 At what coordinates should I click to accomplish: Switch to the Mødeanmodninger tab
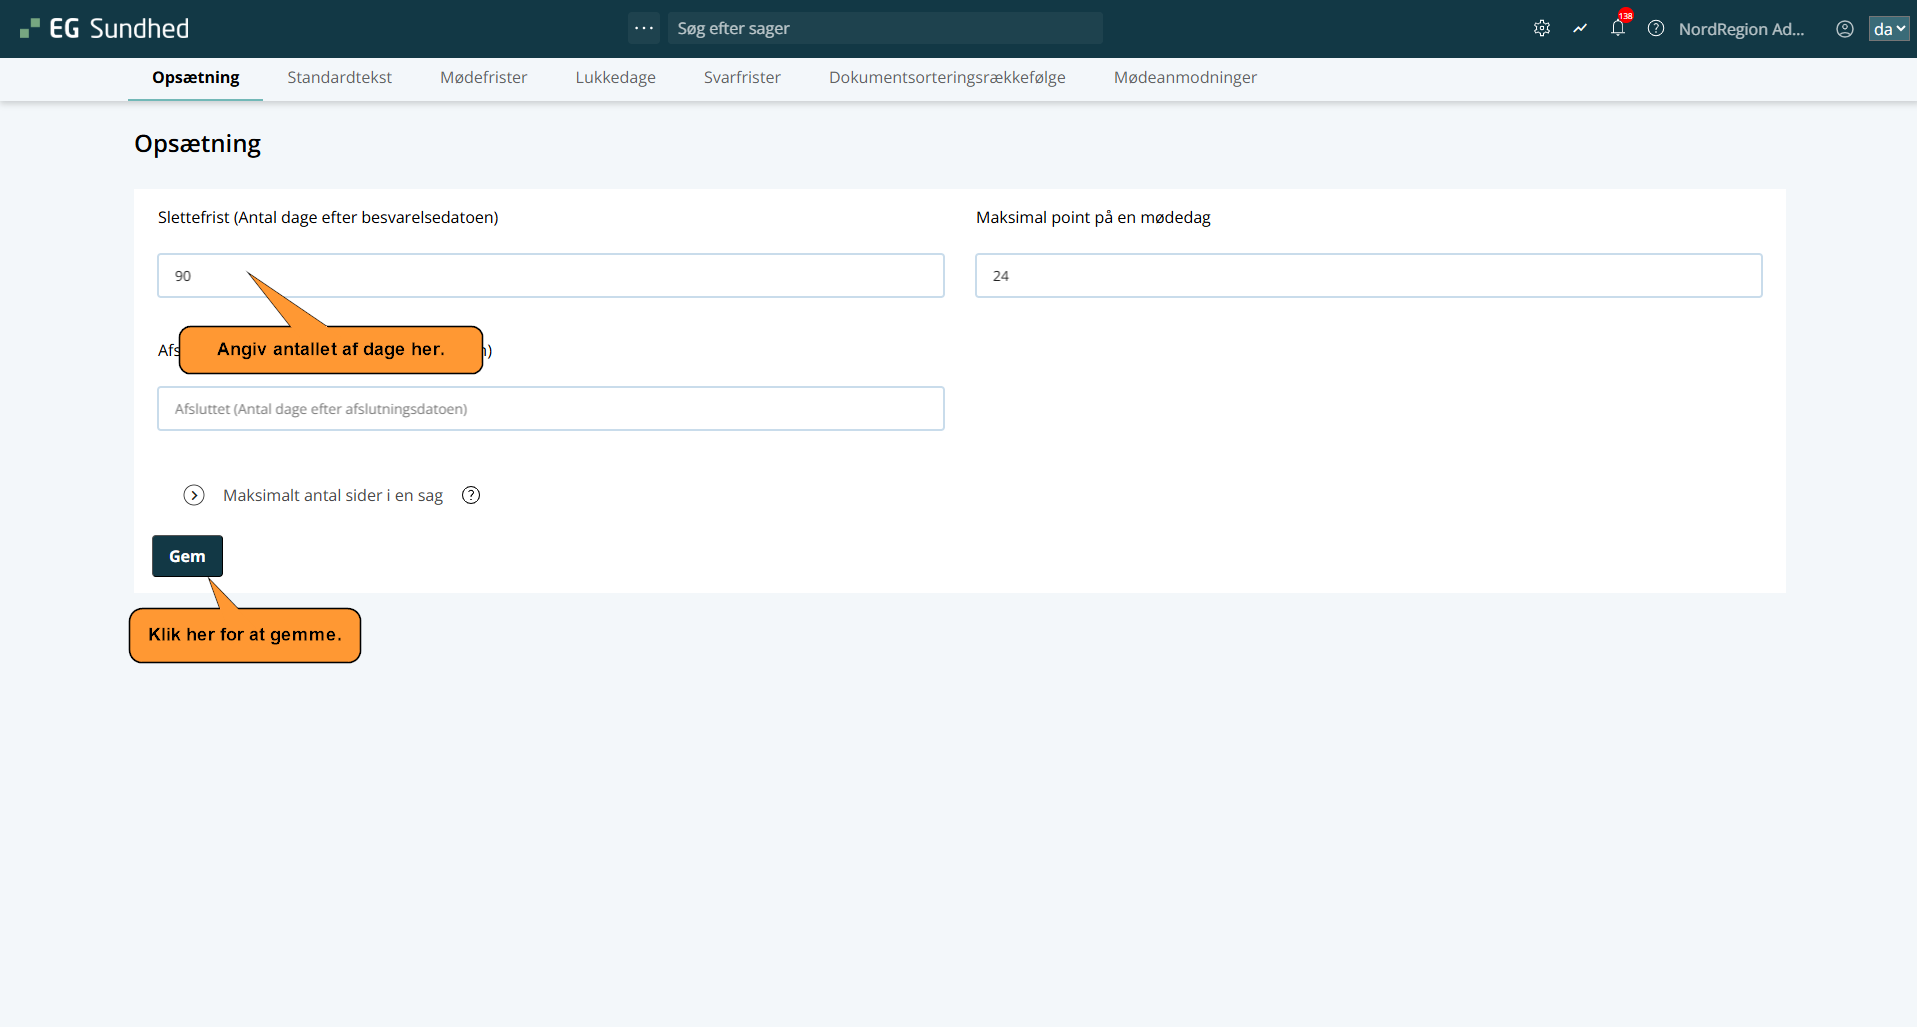point(1185,78)
